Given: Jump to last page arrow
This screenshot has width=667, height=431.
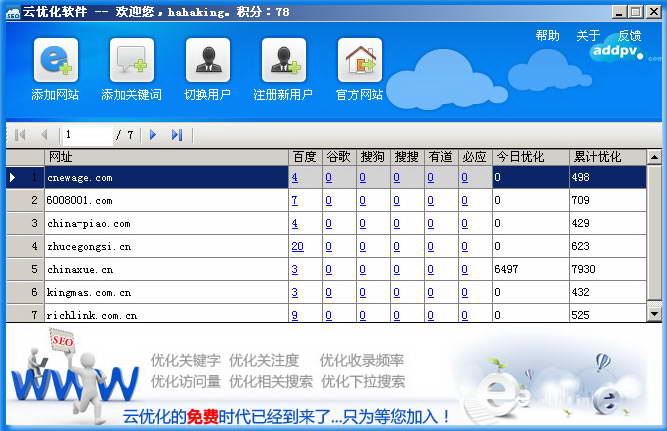Looking at the screenshot, I should tap(177, 134).
